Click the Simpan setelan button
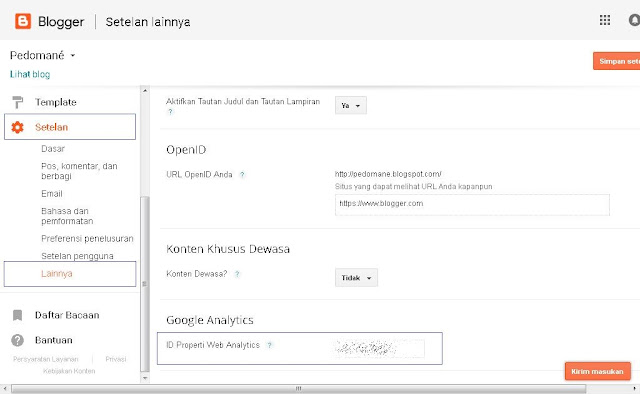 pos(616,61)
